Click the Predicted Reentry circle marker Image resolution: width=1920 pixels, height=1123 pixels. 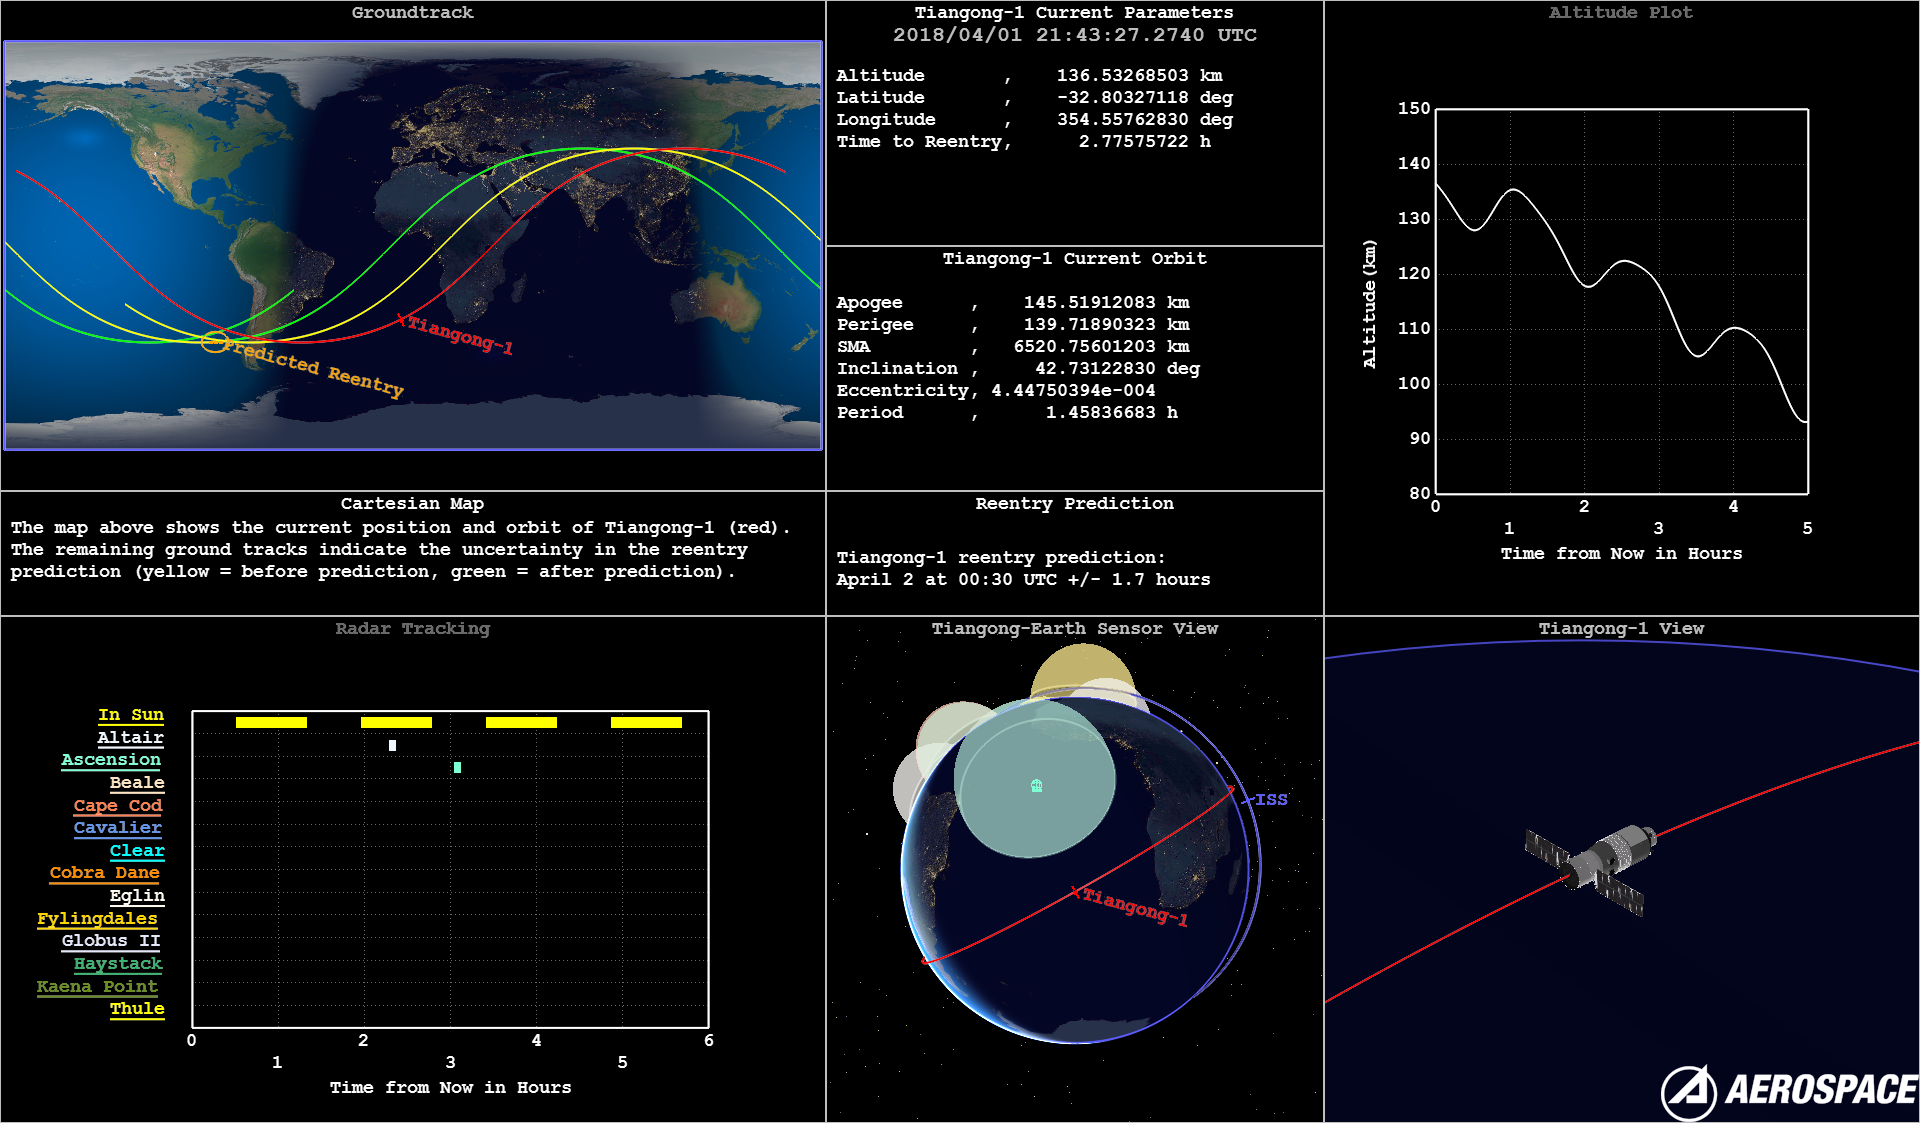pos(214,342)
